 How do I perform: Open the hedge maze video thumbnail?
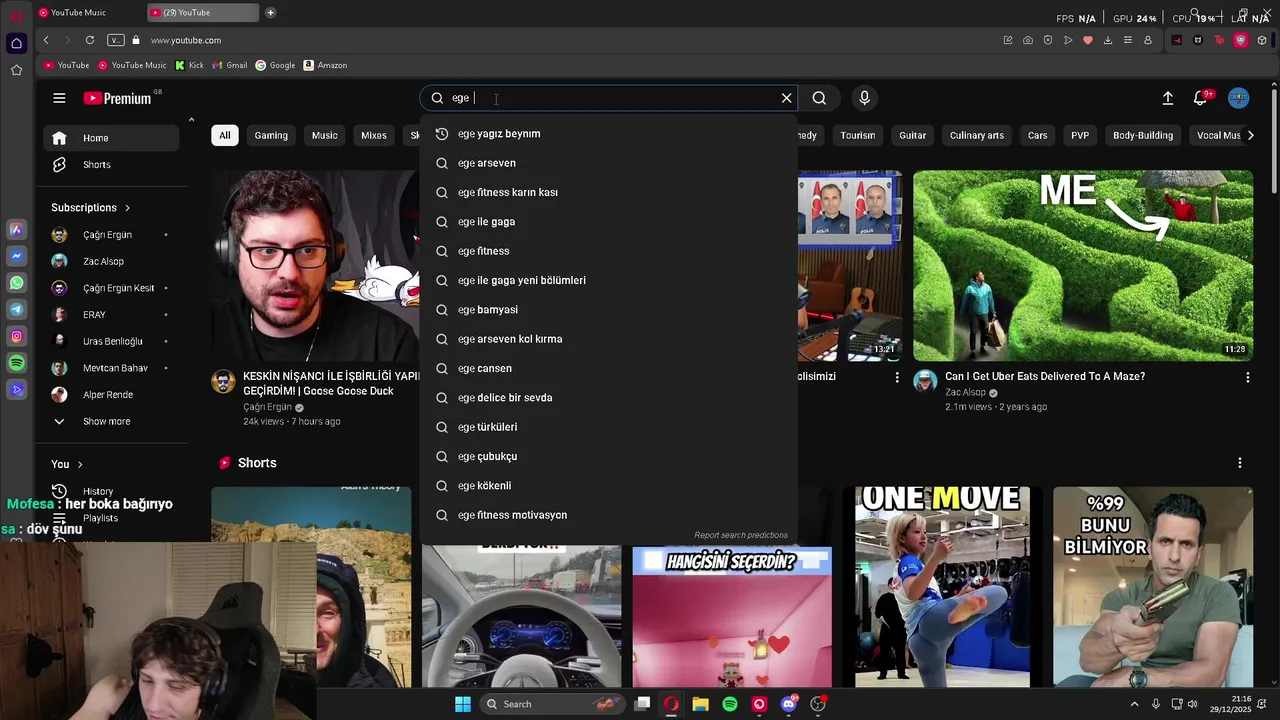[1083, 265]
